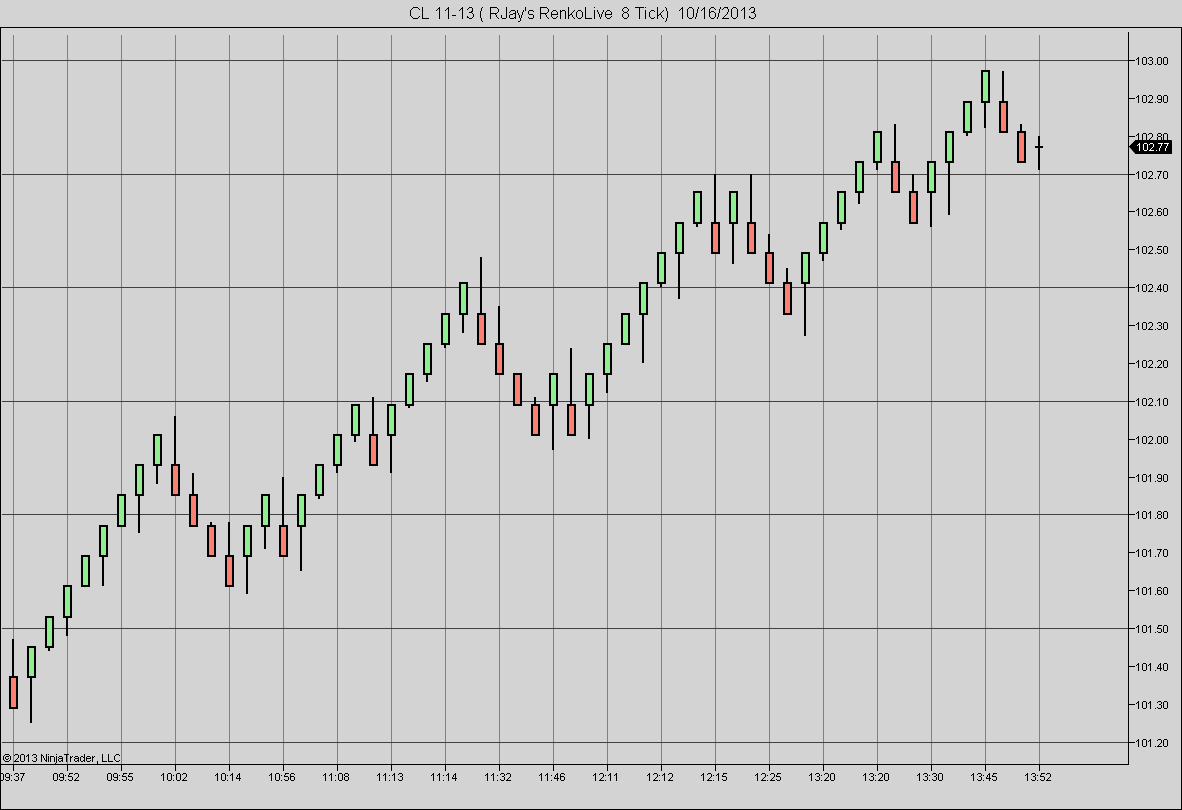The width and height of the screenshot is (1182, 810).
Task: Click the 102.90 price axis label
Action: point(1152,99)
